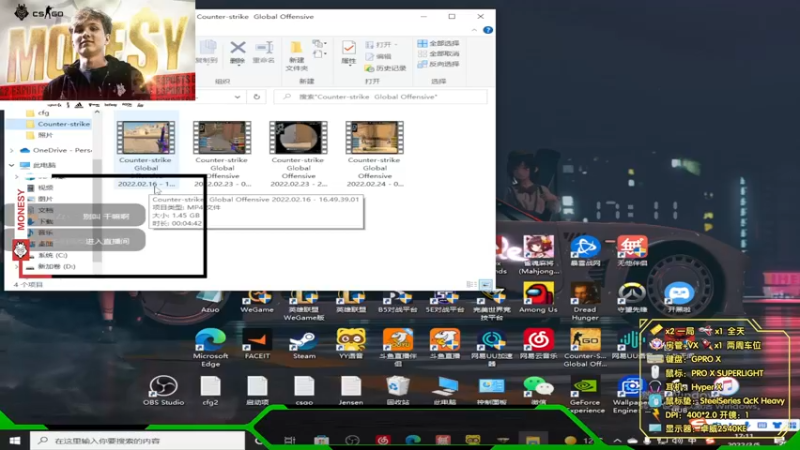
Task: Open the Steam desktop shortcut
Action: click(304, 344)
